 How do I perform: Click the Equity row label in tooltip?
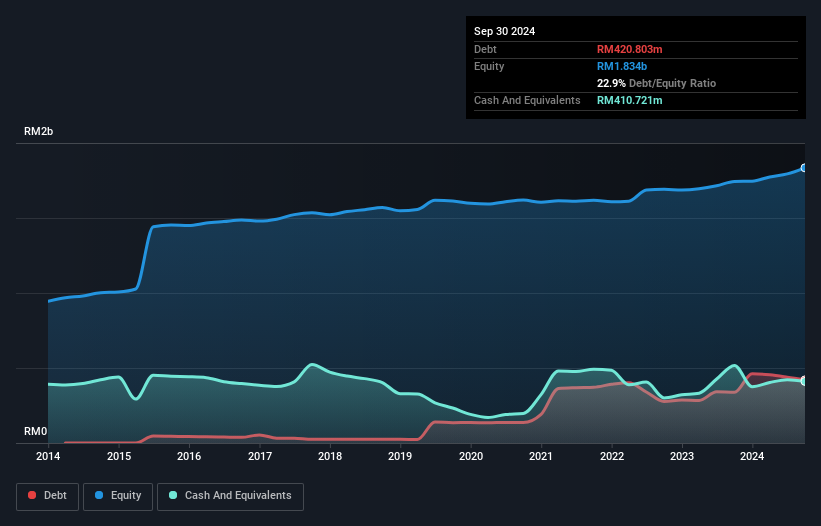click(x=489, y=66)
